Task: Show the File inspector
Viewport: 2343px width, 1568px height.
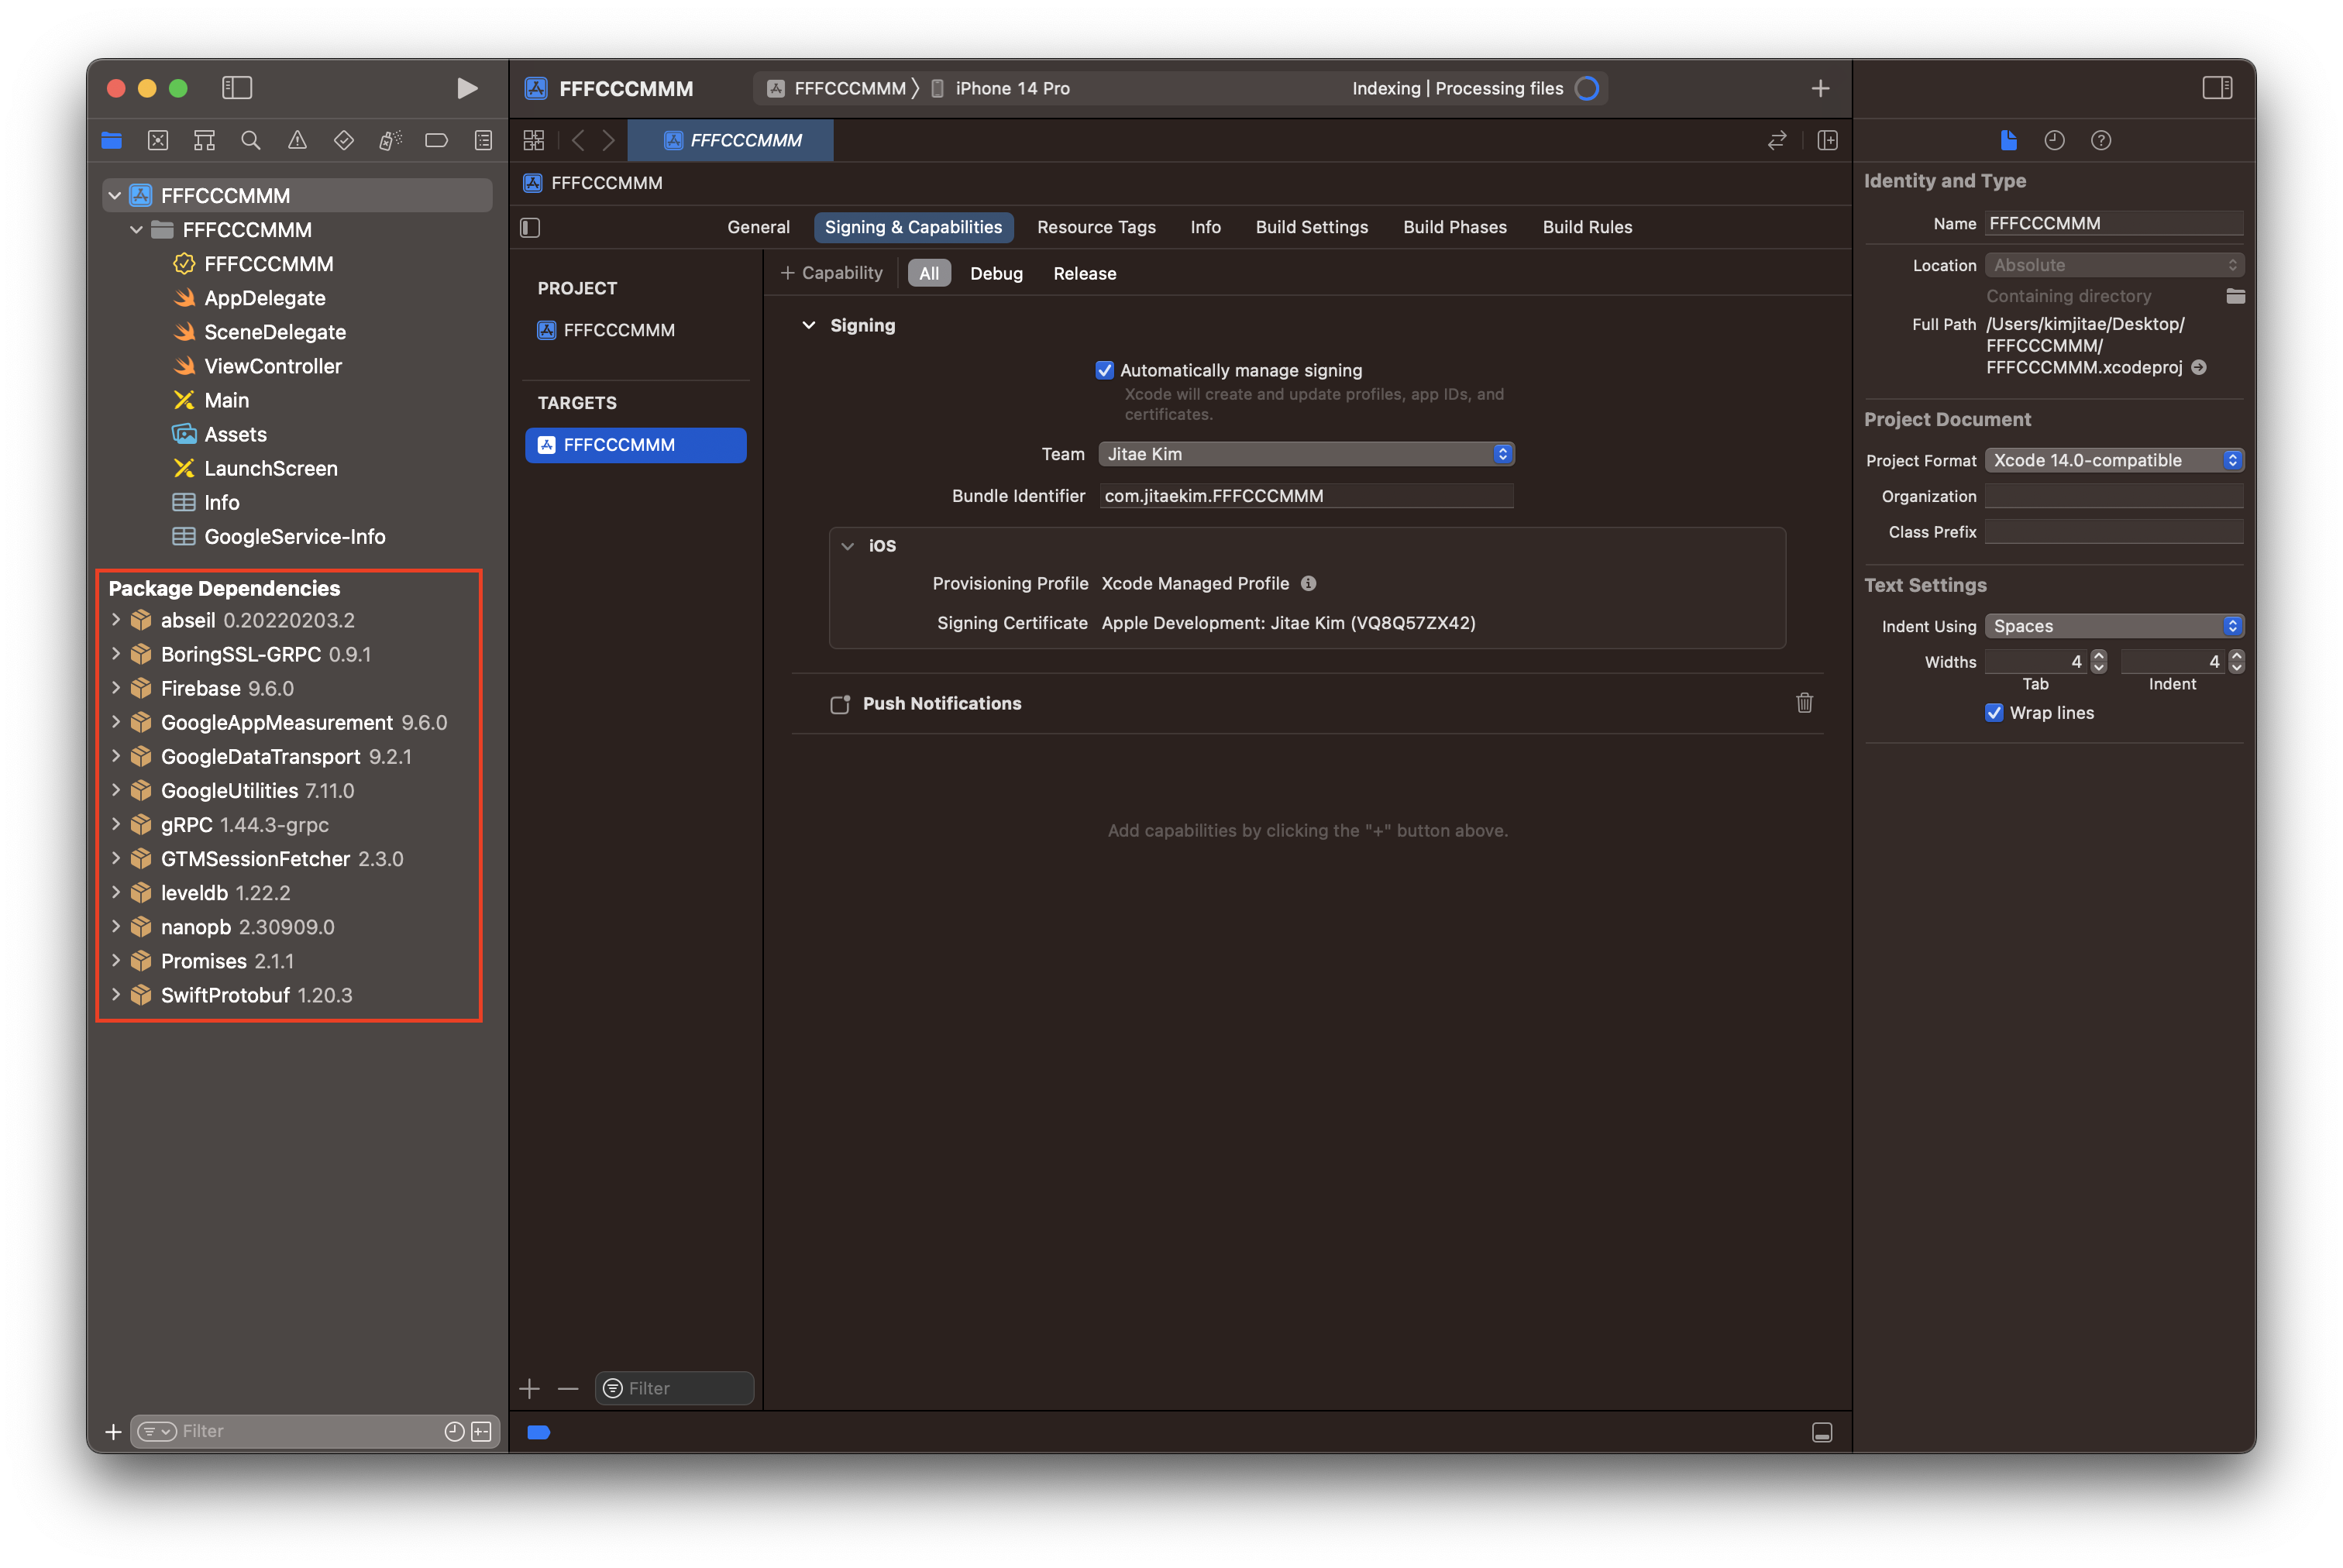Action: coord(2008,141)
